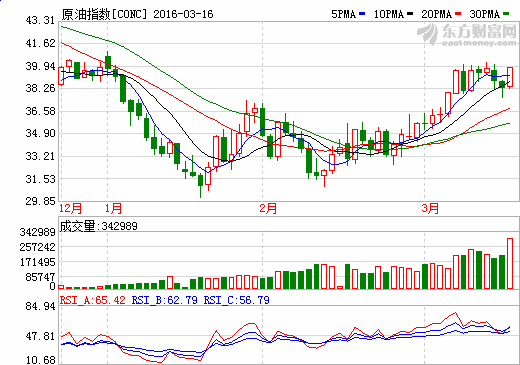The width and height of the screenshot is (520, 365).
Task: Click the 29.85 bottom price axis label
Action: (40, 201)
